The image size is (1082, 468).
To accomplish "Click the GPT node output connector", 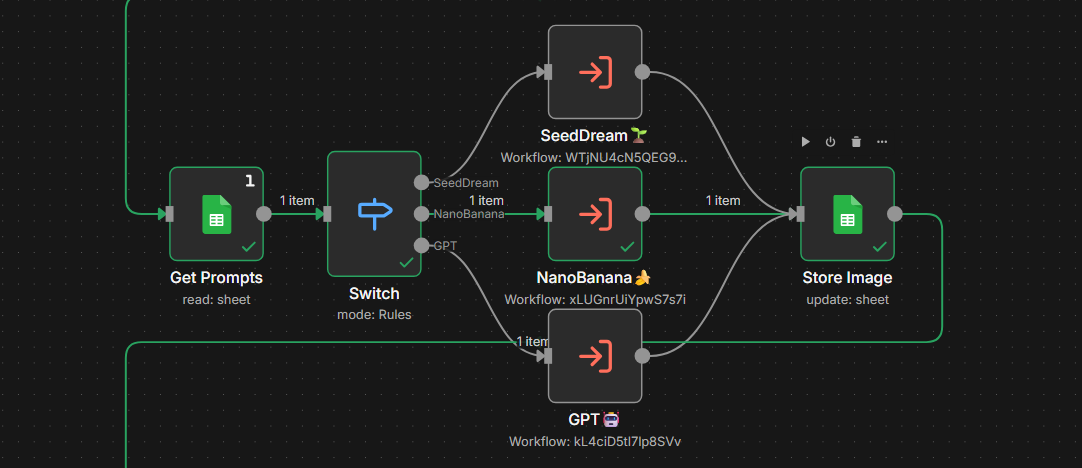I will (642, 355).
